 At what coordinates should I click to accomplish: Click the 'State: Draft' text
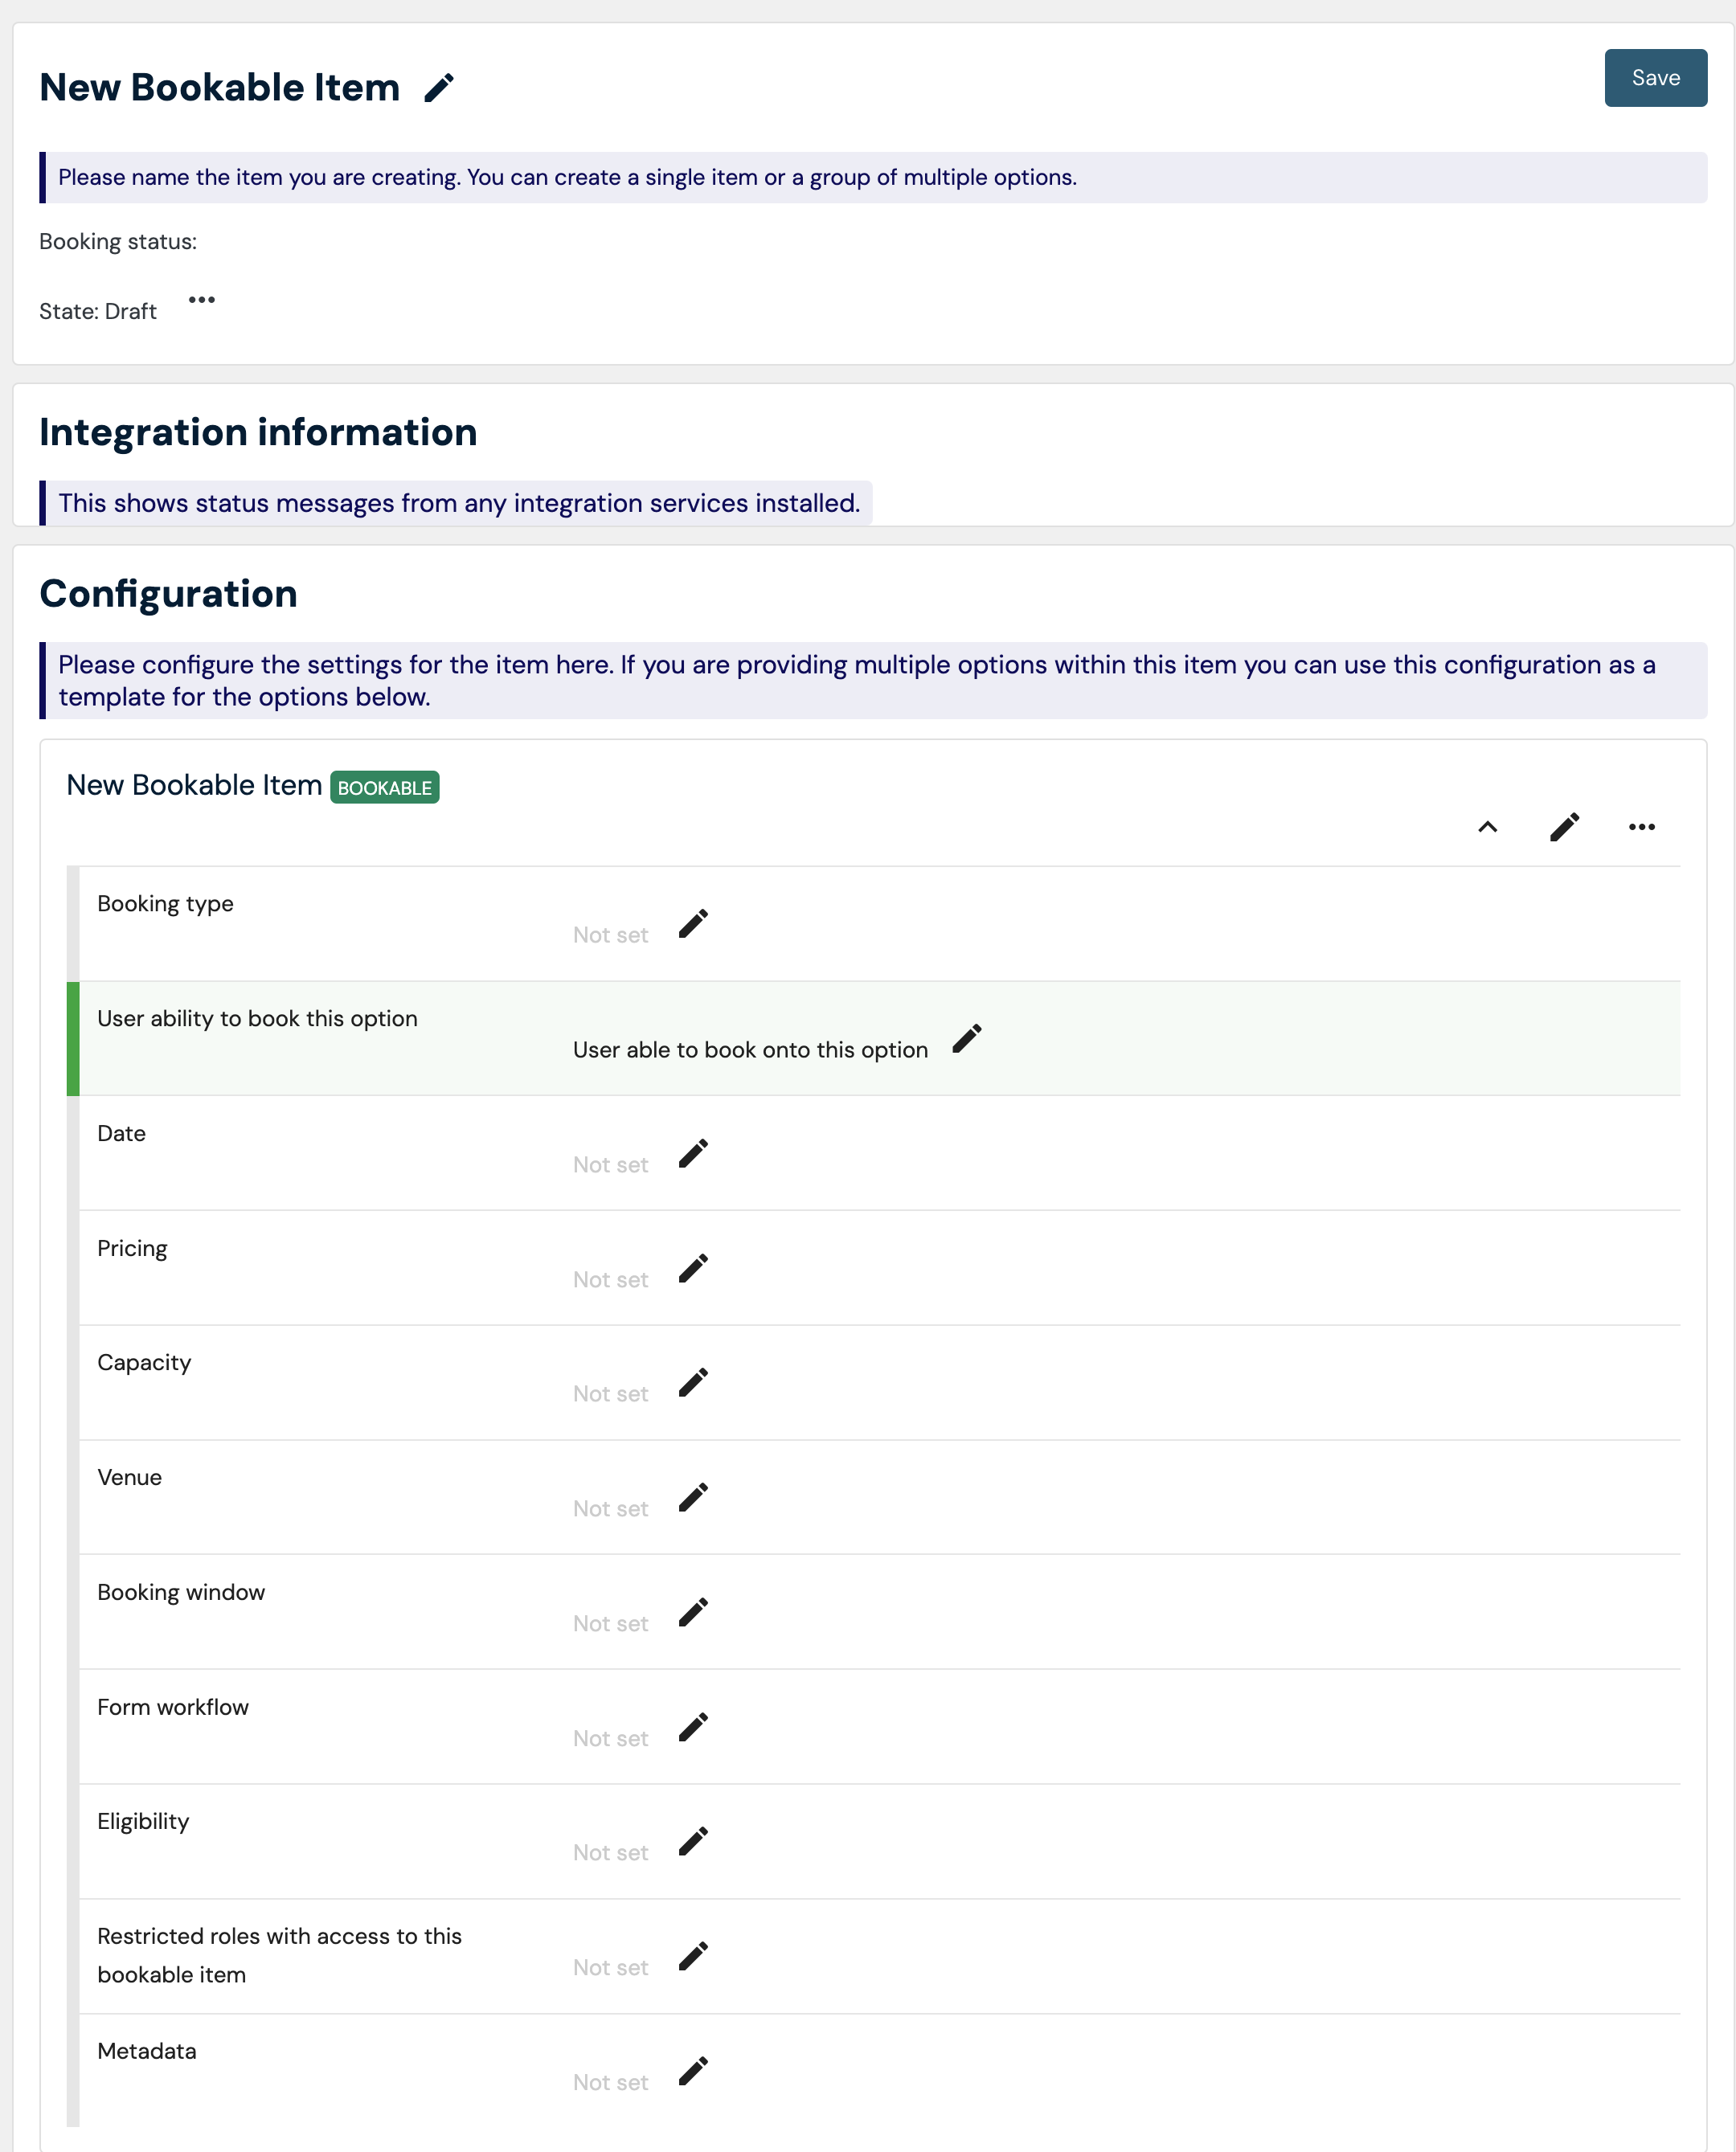coord(98,312)
